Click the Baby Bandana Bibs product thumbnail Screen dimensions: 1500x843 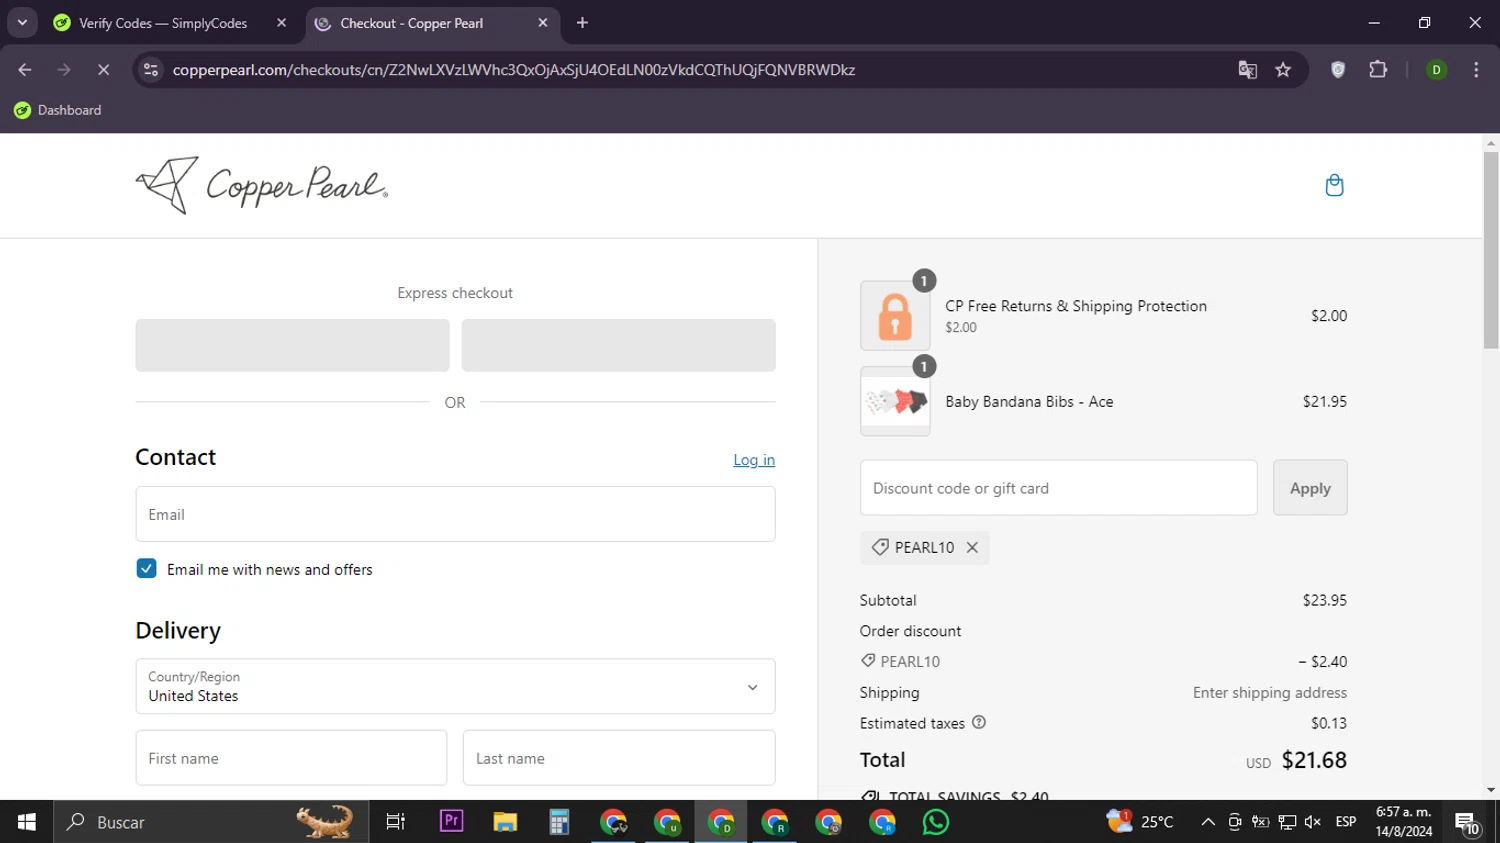point(895,401)
